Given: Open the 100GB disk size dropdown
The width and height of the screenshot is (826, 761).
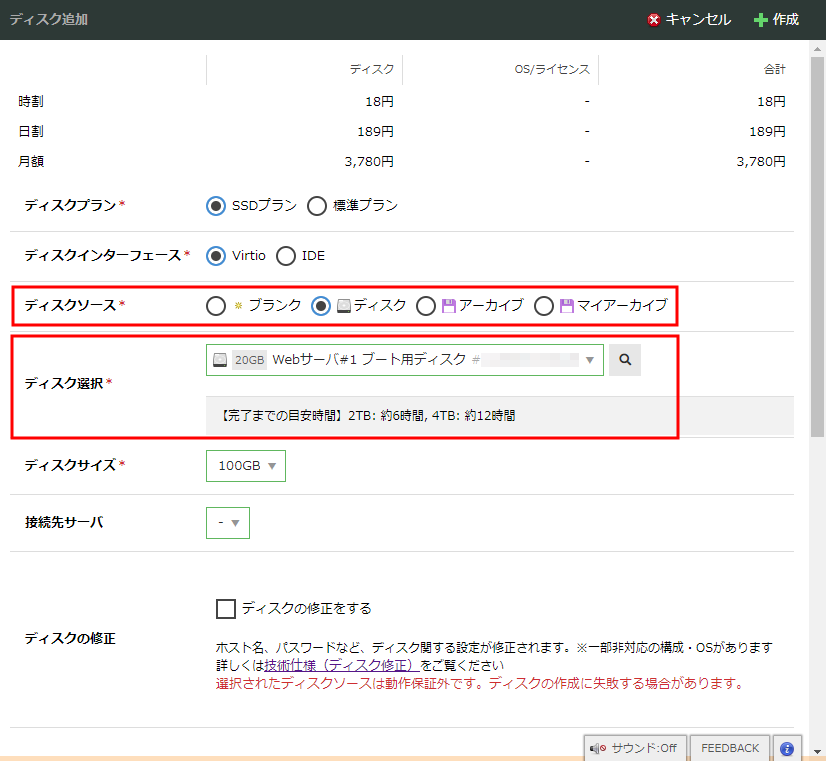Looking at the screenshot, I should [246, 466].
